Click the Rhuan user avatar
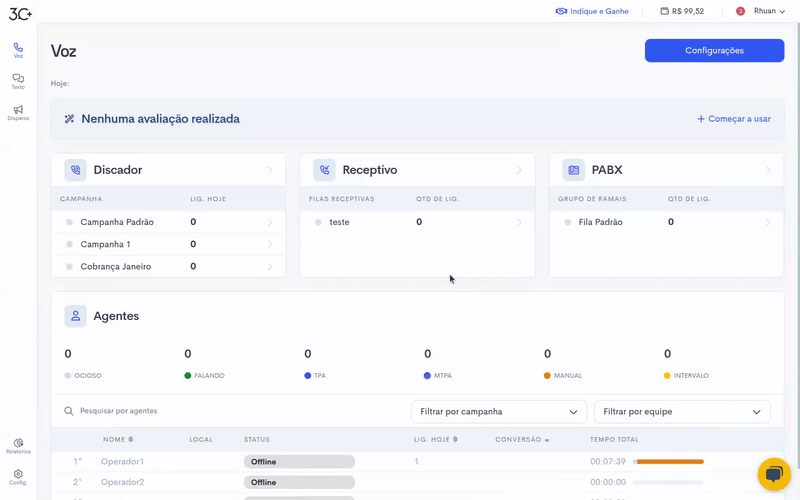Viewport: 800px width, 500px height. [740, 11]
